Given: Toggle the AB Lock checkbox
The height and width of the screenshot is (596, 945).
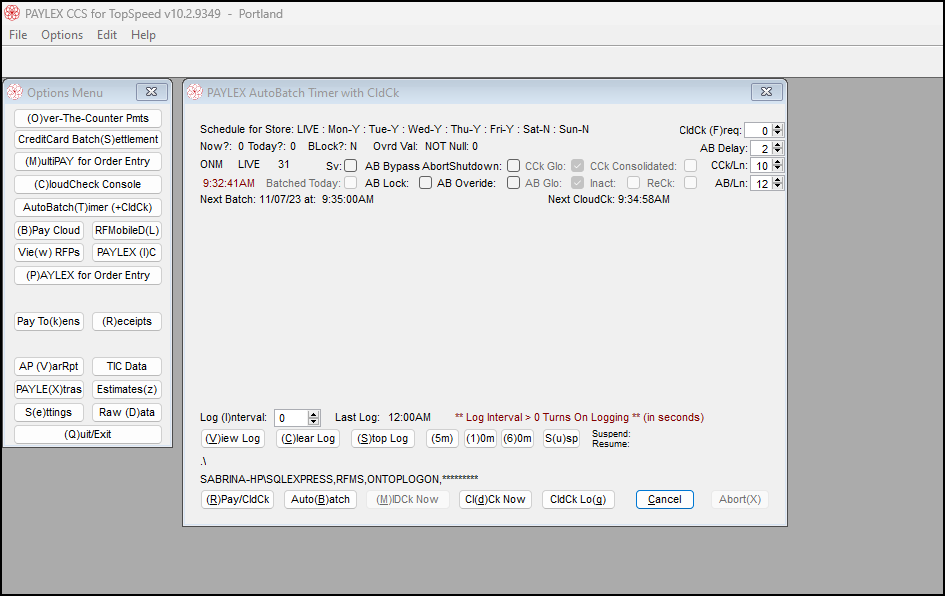Looking at the screenshot, I should tap(425, 183).
